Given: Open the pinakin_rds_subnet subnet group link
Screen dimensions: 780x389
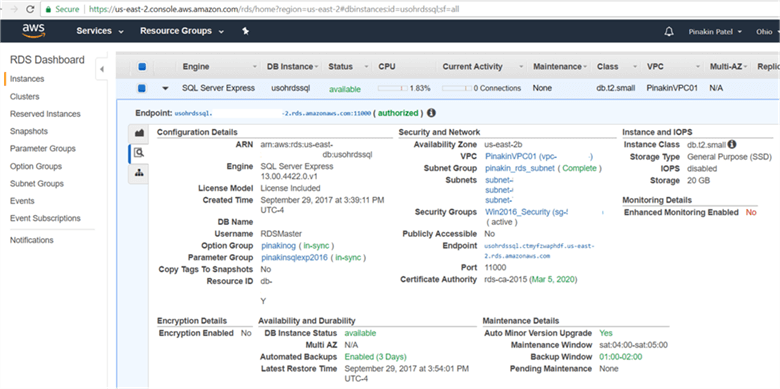Looking at the screenshot, I should click(519, 169).
